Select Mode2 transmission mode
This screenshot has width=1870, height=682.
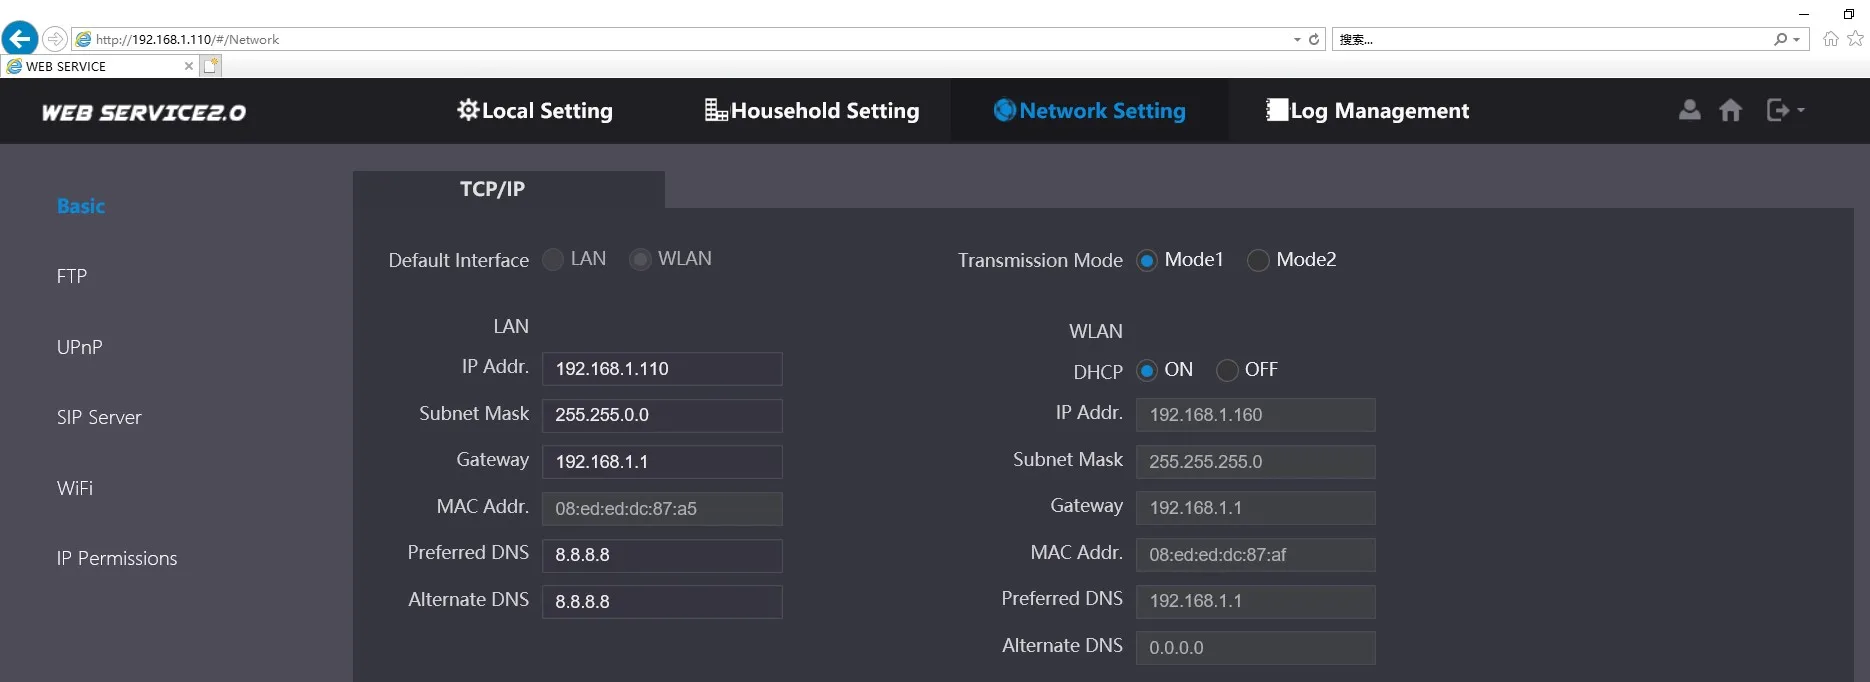click(1258, 260)
